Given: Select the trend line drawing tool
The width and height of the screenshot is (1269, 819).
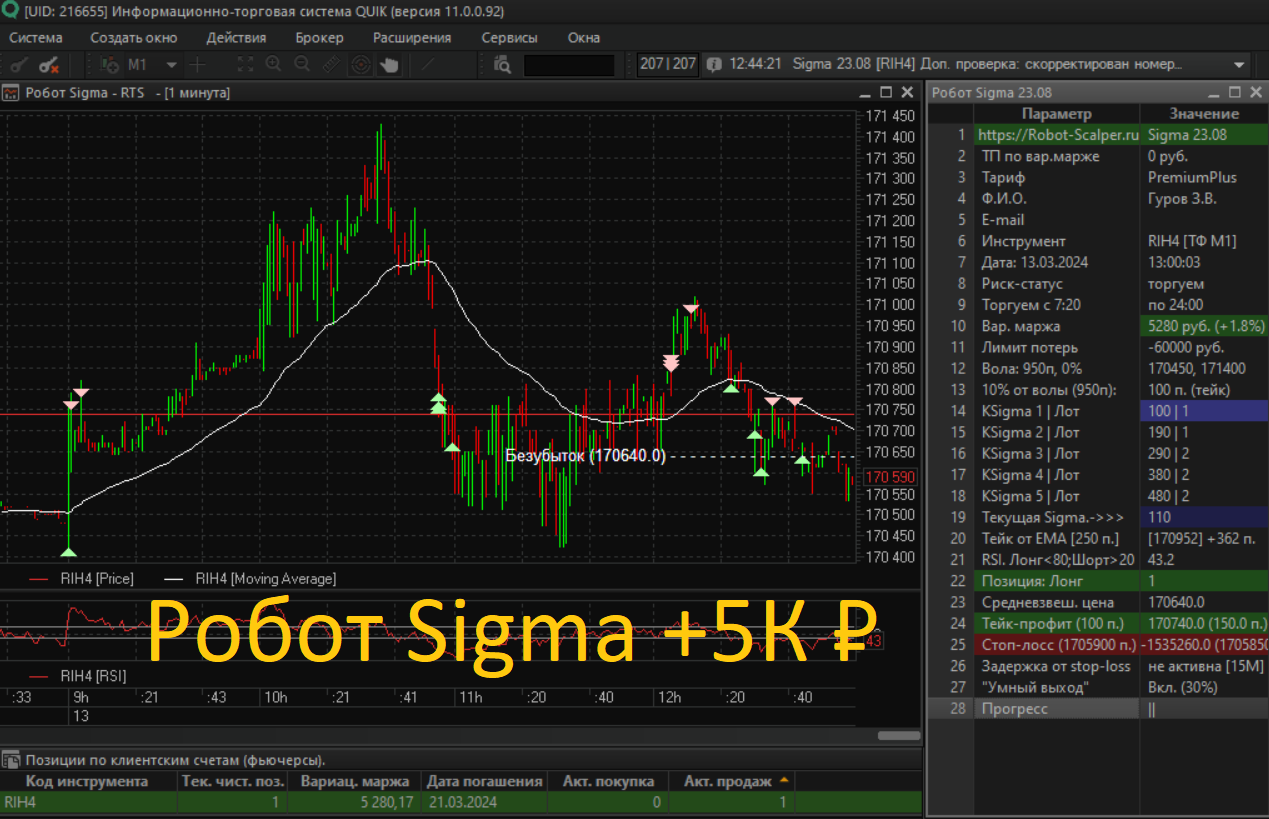Looking at the screenshot, I should [428, 65].
